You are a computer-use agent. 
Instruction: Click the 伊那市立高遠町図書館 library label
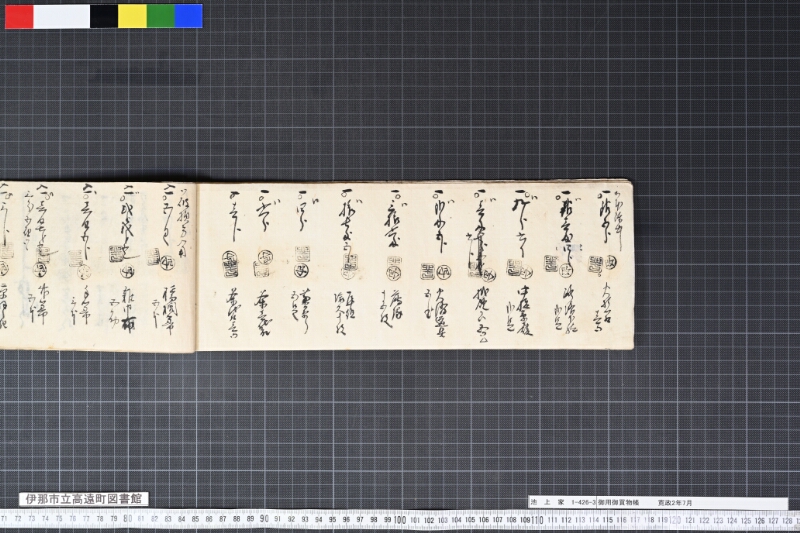click(84, 499)
